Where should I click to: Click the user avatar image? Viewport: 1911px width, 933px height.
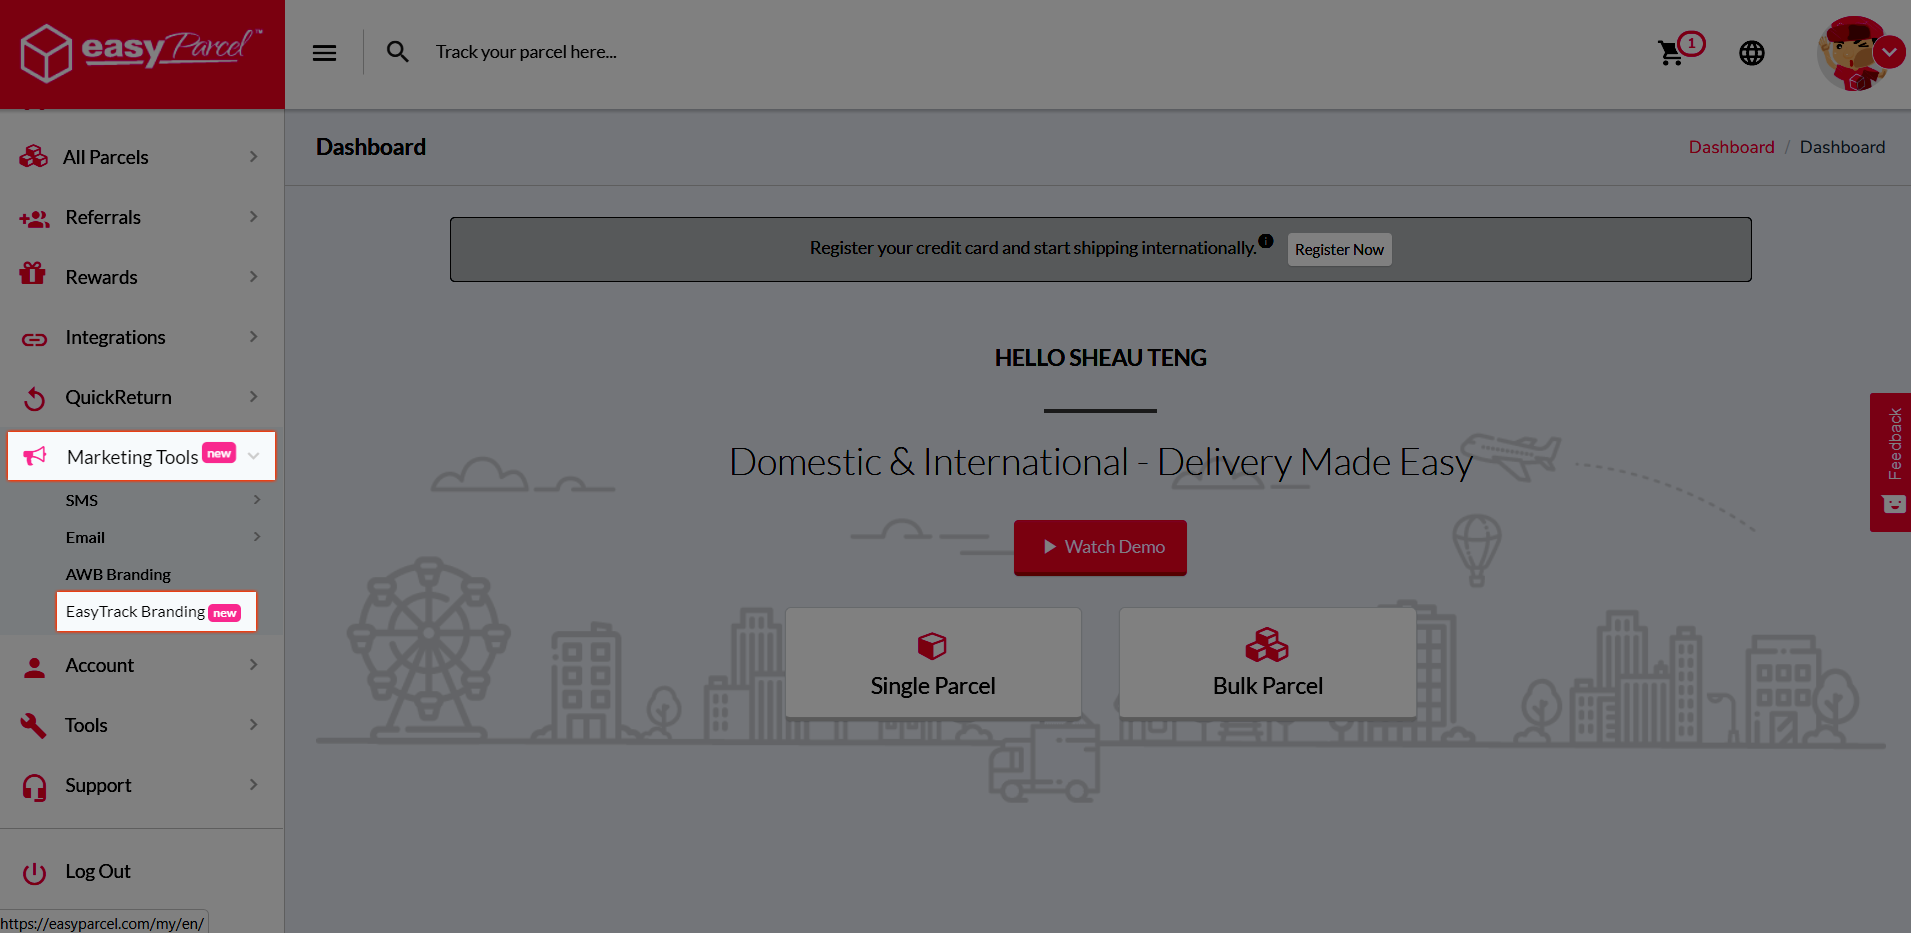pos(1853,54)
